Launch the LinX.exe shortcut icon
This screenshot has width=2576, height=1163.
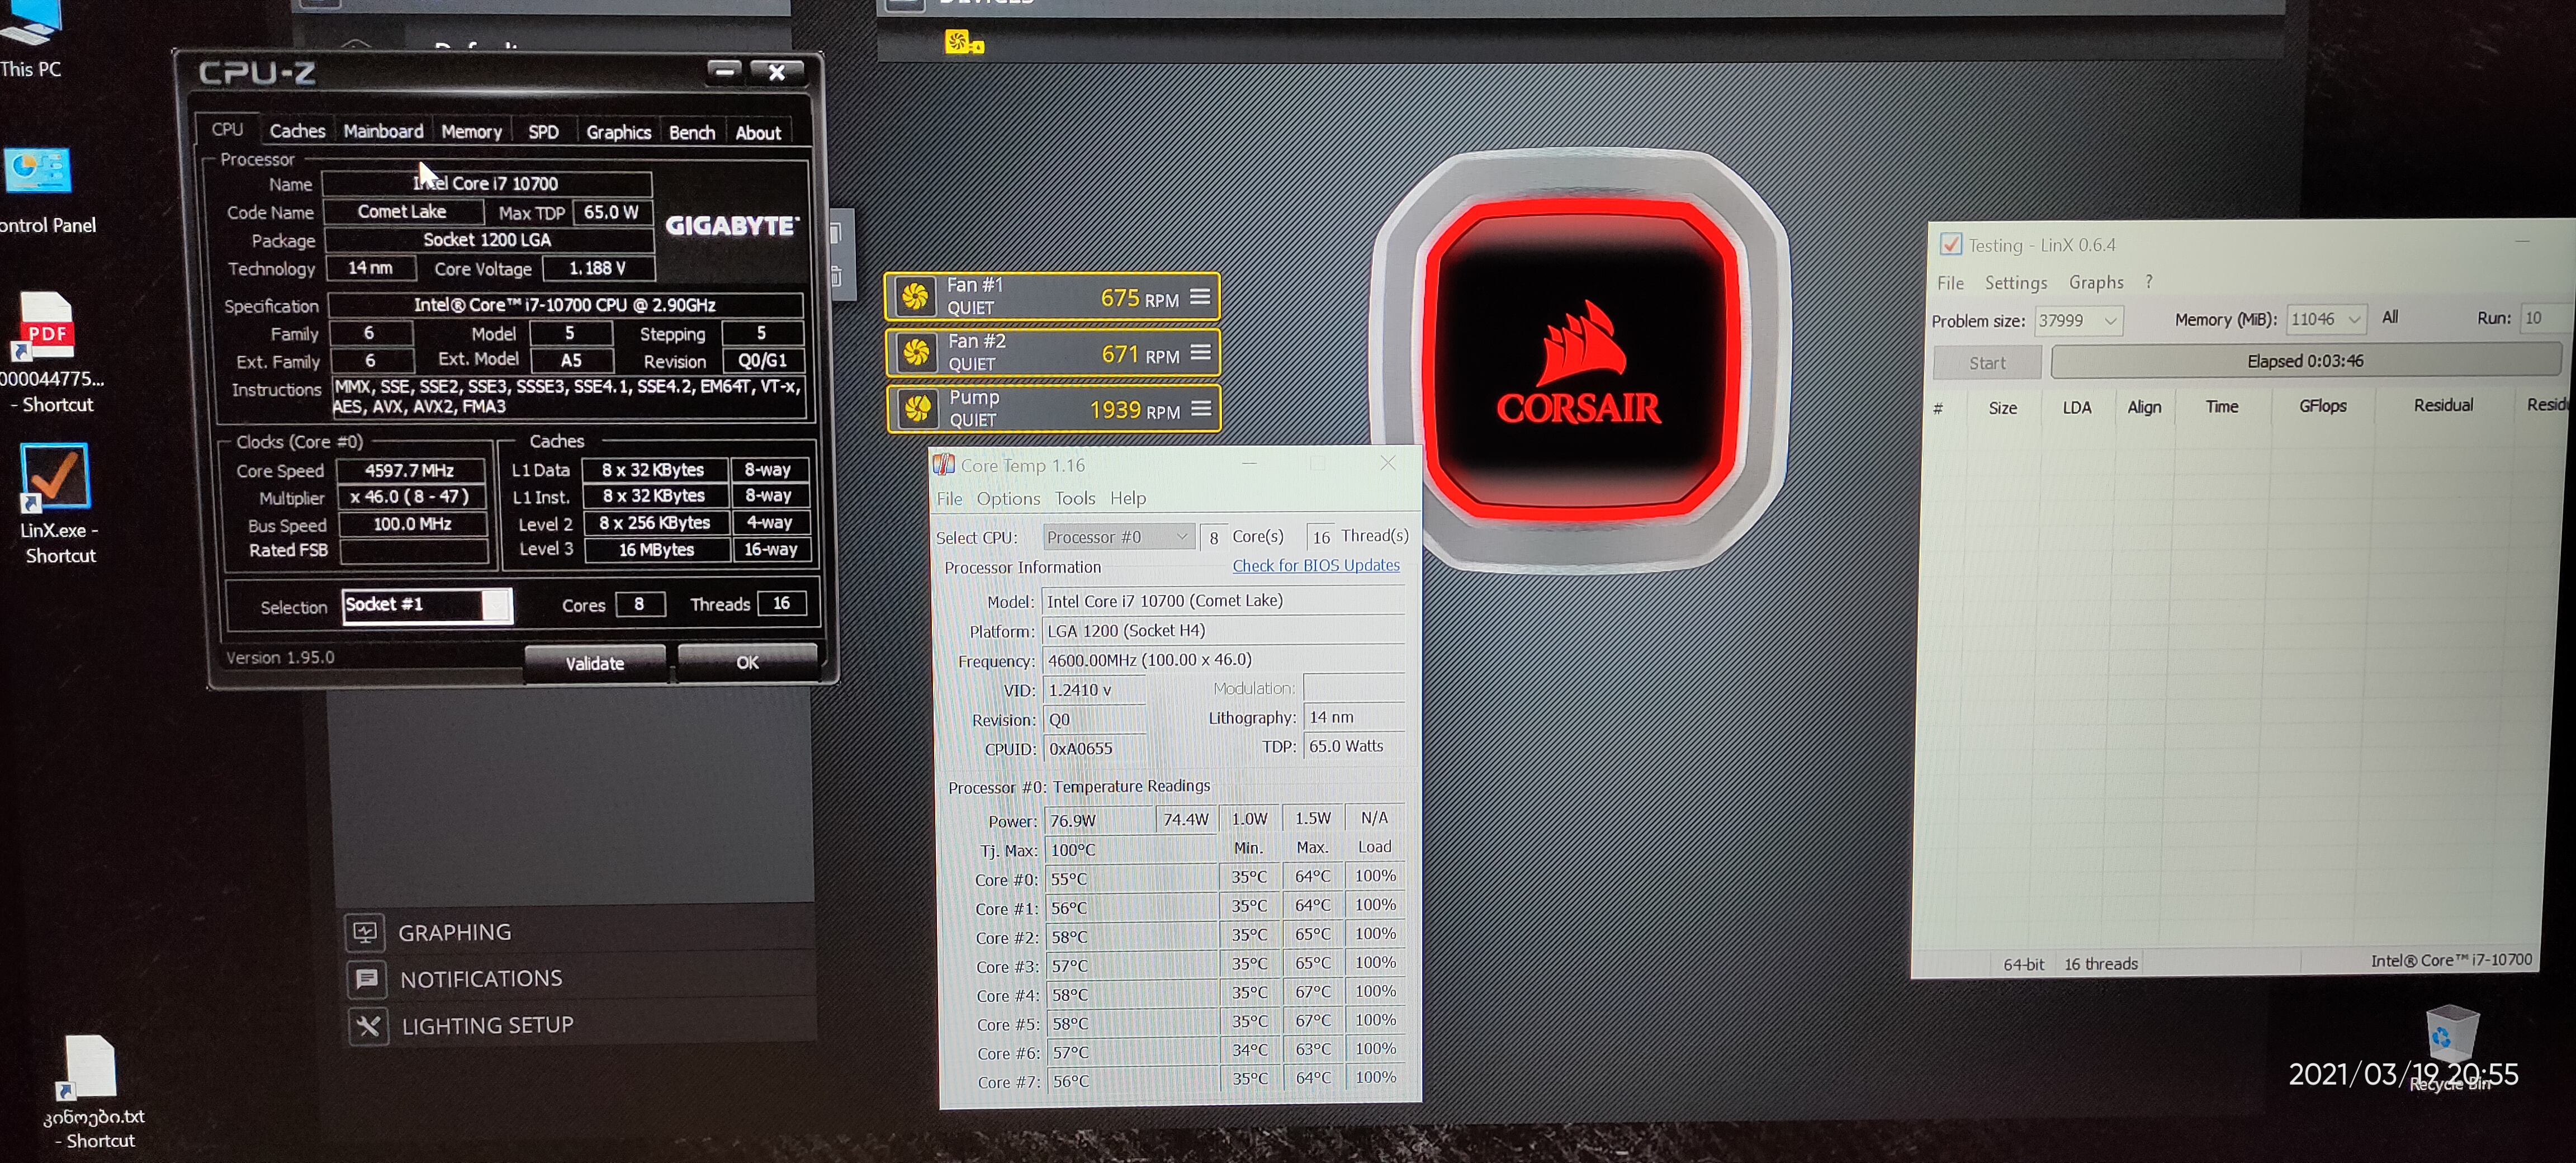tap(54, 478)
